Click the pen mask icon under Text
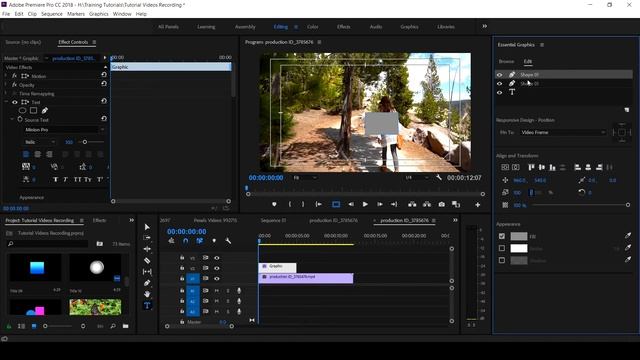The height and width of the screenshot is (360, 640). 44,111
